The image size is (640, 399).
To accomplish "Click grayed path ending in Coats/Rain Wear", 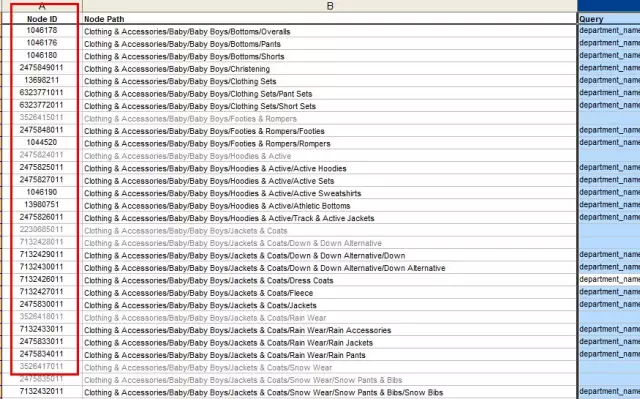I will pos(205,318).
